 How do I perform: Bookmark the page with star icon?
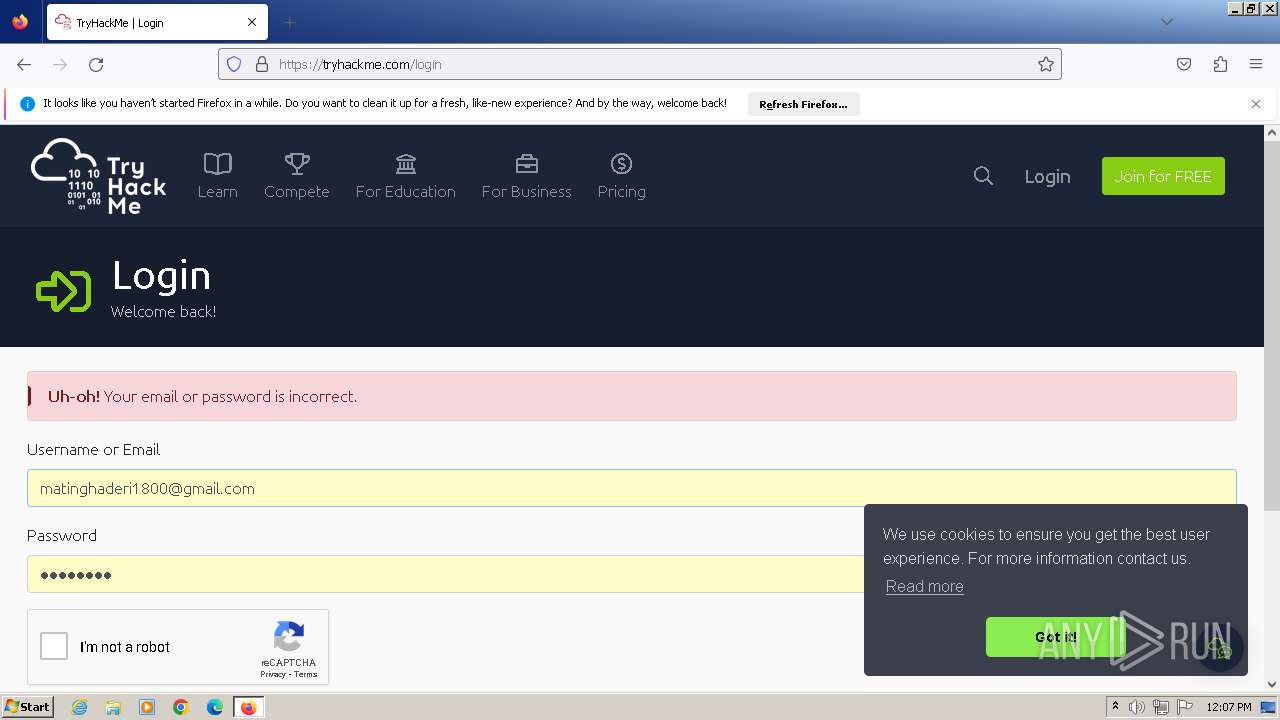pyautogui.click(x=1046, y=64)
